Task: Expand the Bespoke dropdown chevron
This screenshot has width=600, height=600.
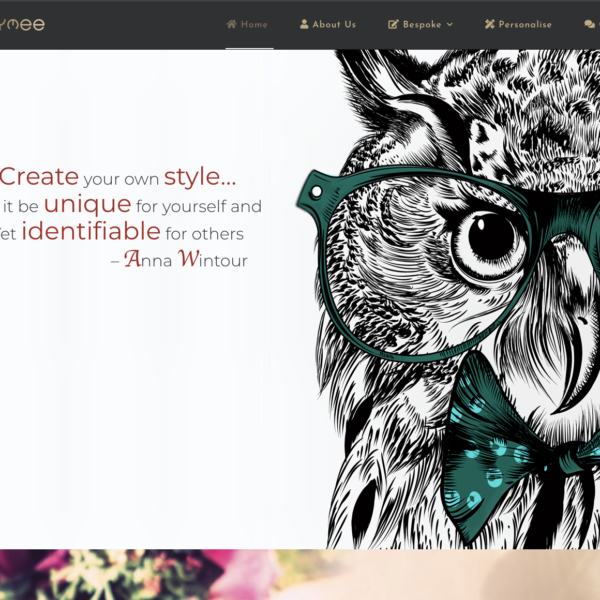Action: click(x=450, y=24)
